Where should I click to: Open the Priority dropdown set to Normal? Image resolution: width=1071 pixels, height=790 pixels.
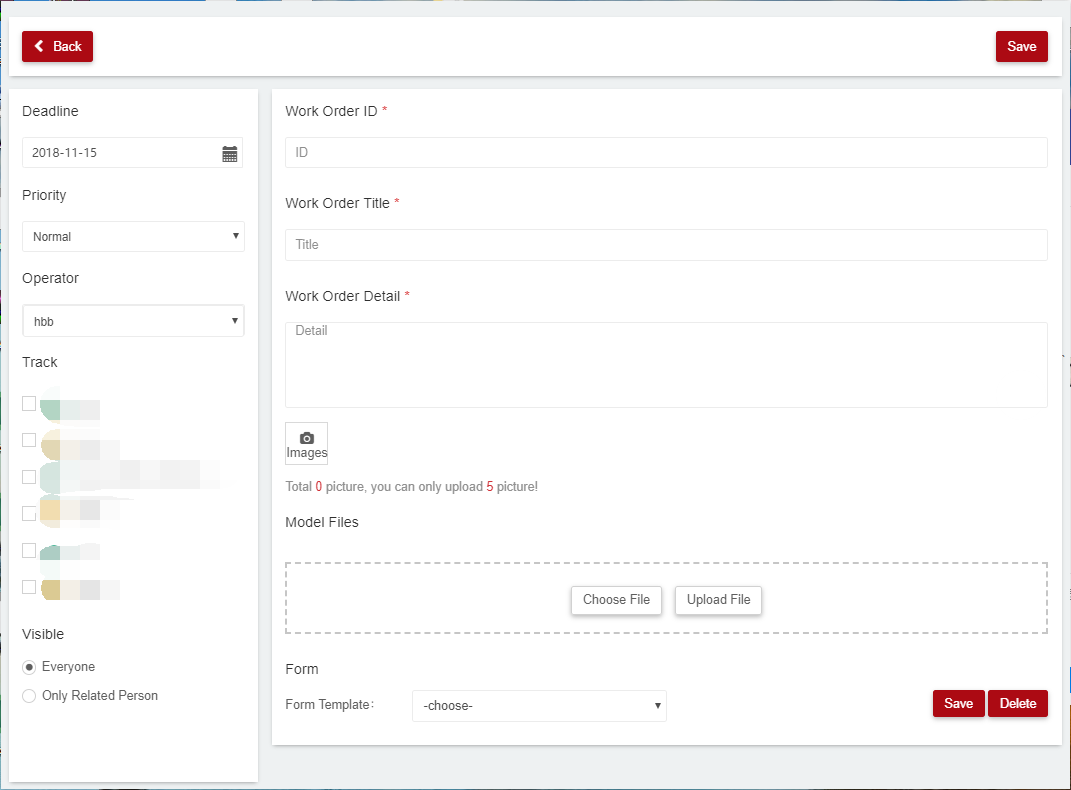pyautogui.click(x=133, y=236)
